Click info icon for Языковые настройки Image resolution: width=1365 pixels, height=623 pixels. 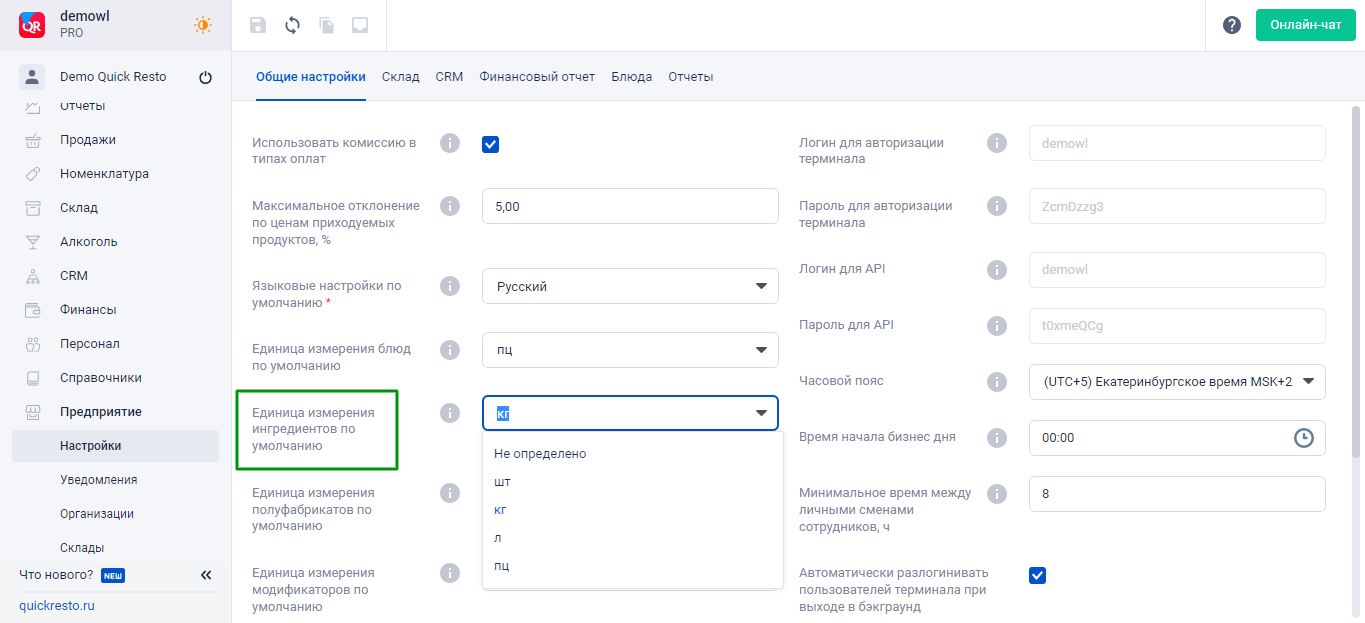click(450, 286)
